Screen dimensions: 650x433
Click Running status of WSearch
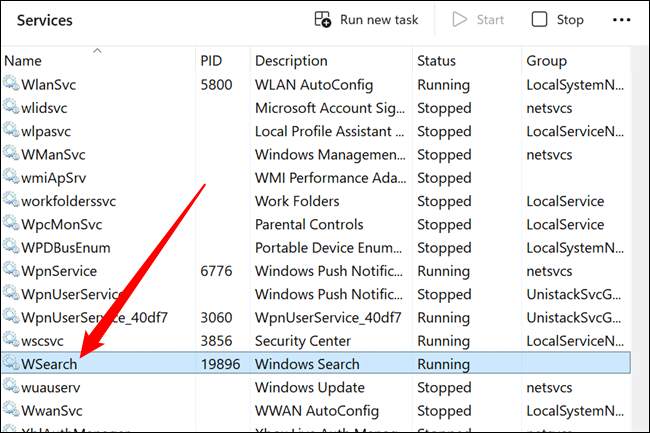click(x=444, y=364)
